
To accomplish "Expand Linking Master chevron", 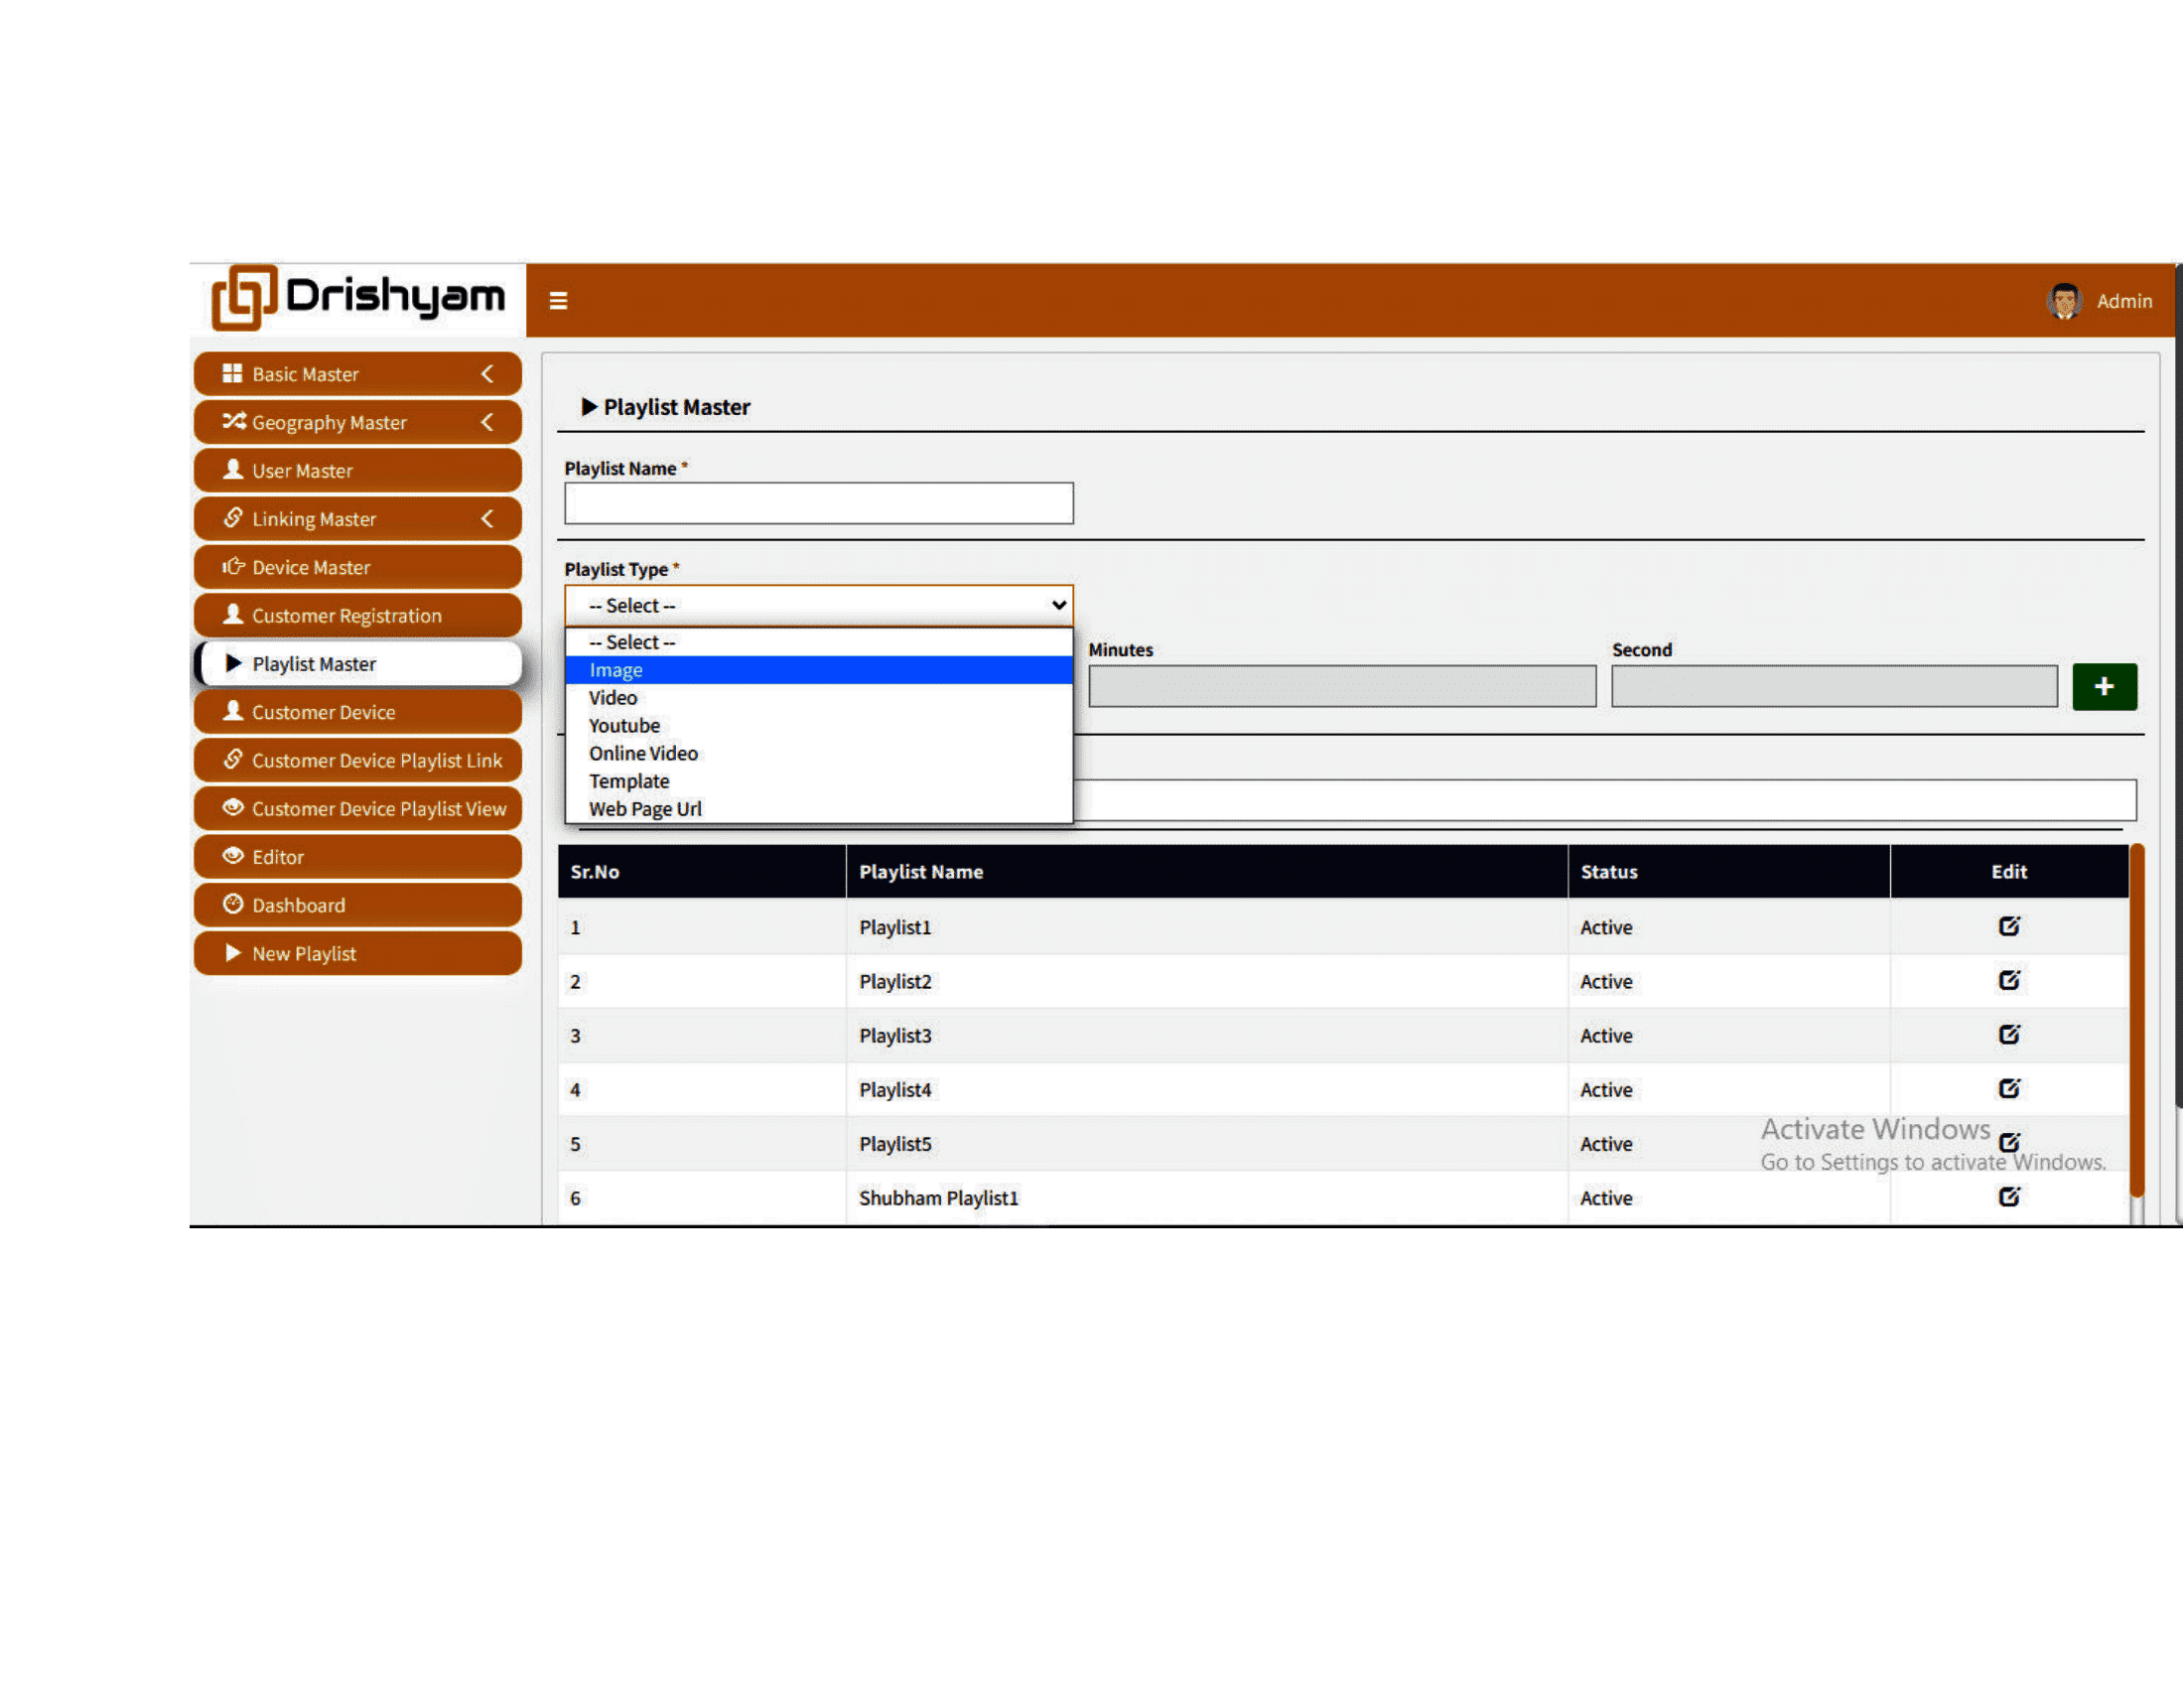I will [x=487, y=518].
